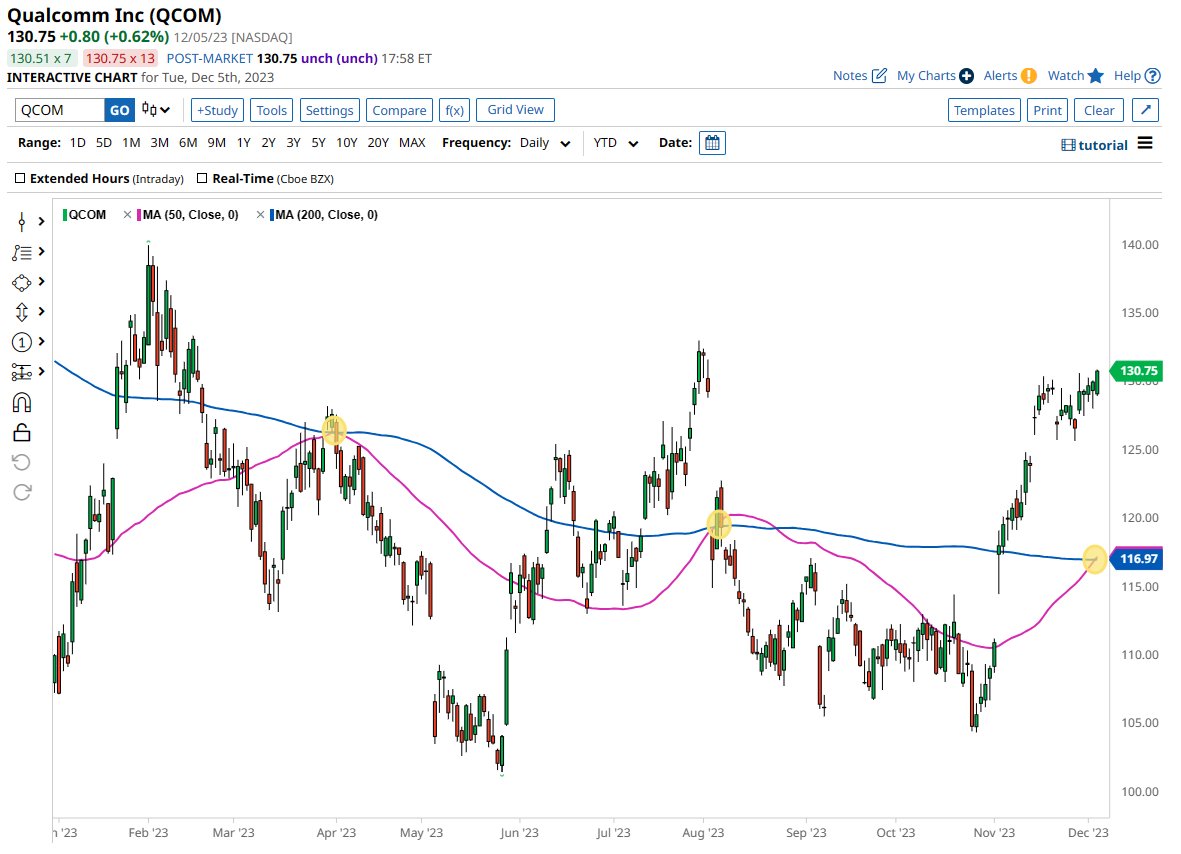Select the crosshair cursor tool icon
Screen dimensions: 1181x854
(22, 221)
